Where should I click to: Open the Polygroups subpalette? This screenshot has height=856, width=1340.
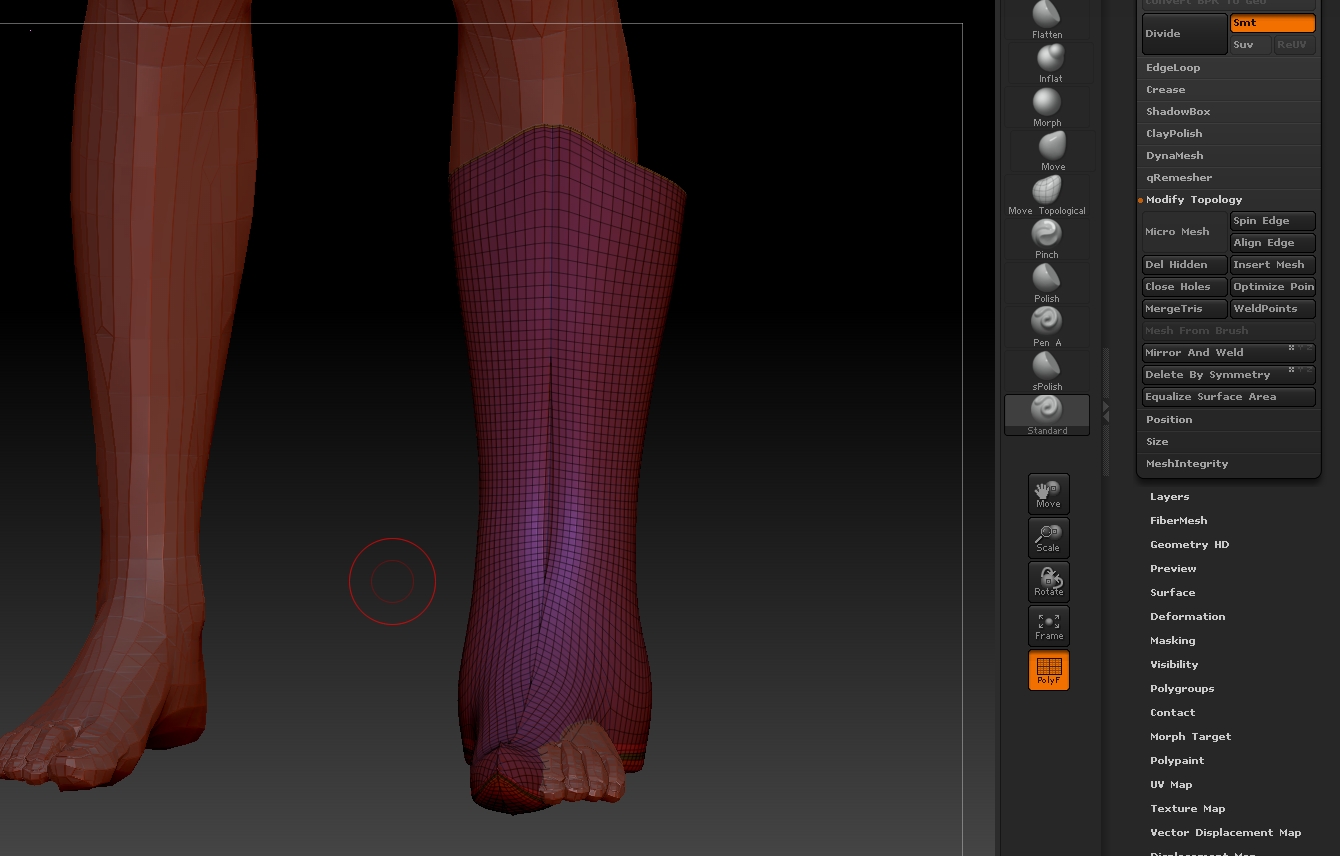pyautogui.click(x=1182, y=689)
